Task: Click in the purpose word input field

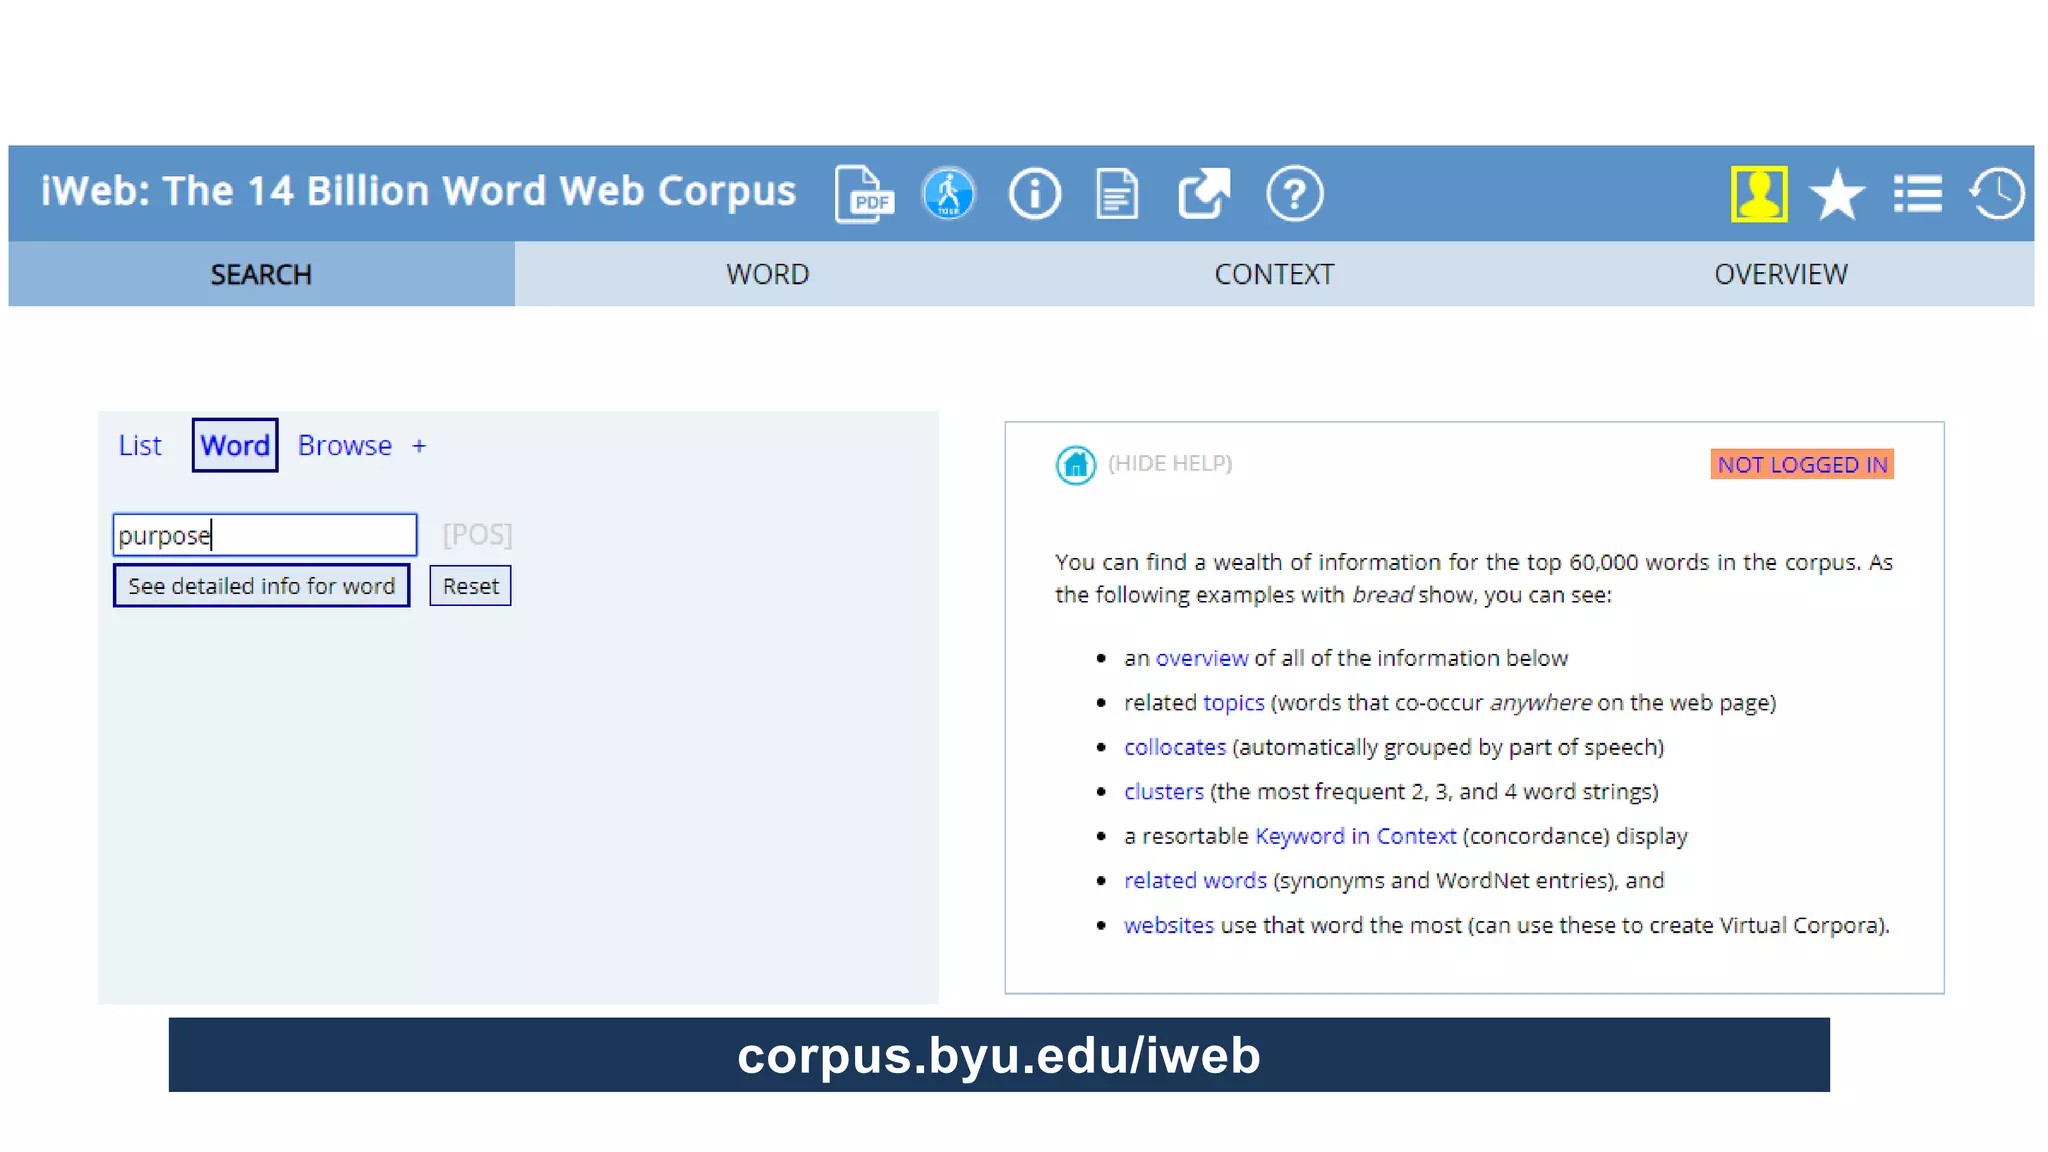Action: click(x=264, y=535)
